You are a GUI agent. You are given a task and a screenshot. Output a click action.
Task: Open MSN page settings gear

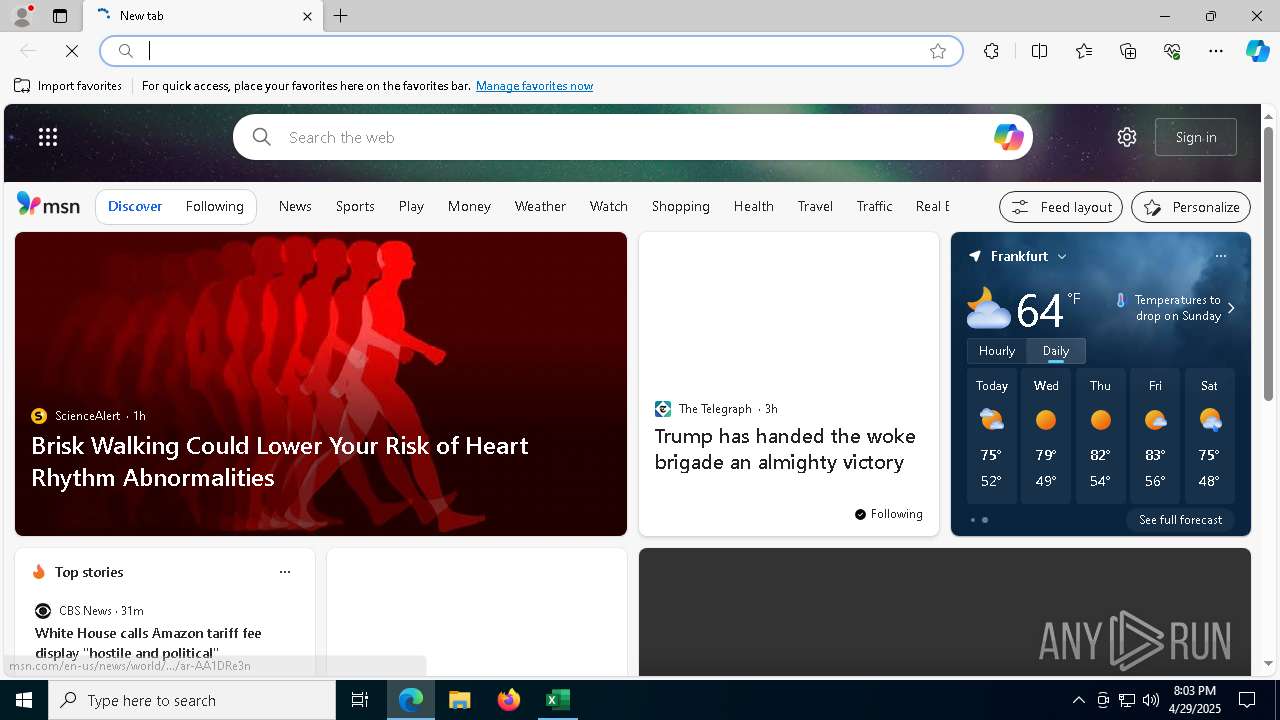click(x=1127, y=137)
